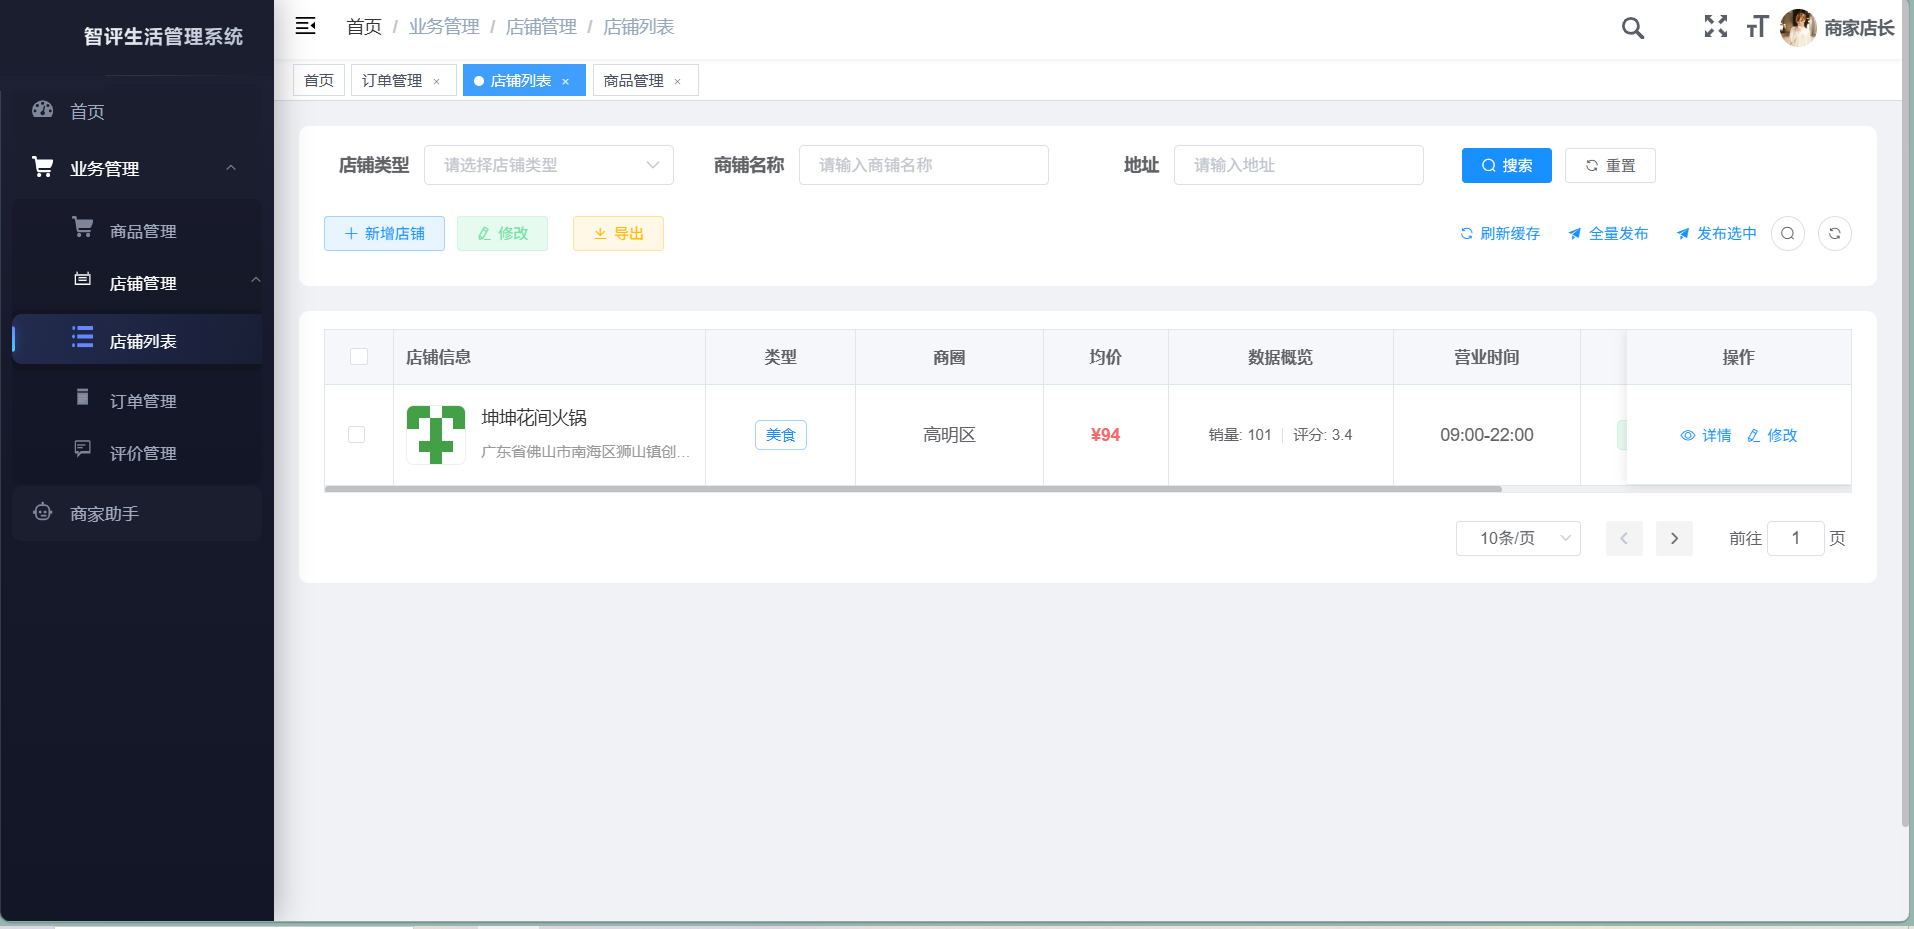
Task: Open the font size setting icon
Action: [x=1757, y=27]
